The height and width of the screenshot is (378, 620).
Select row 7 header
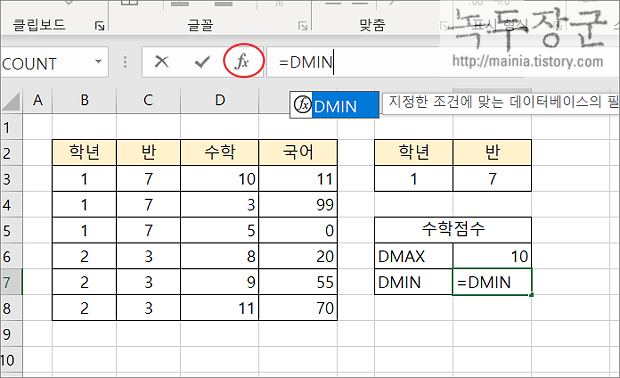pyautogui.click(x=11, y=282)
